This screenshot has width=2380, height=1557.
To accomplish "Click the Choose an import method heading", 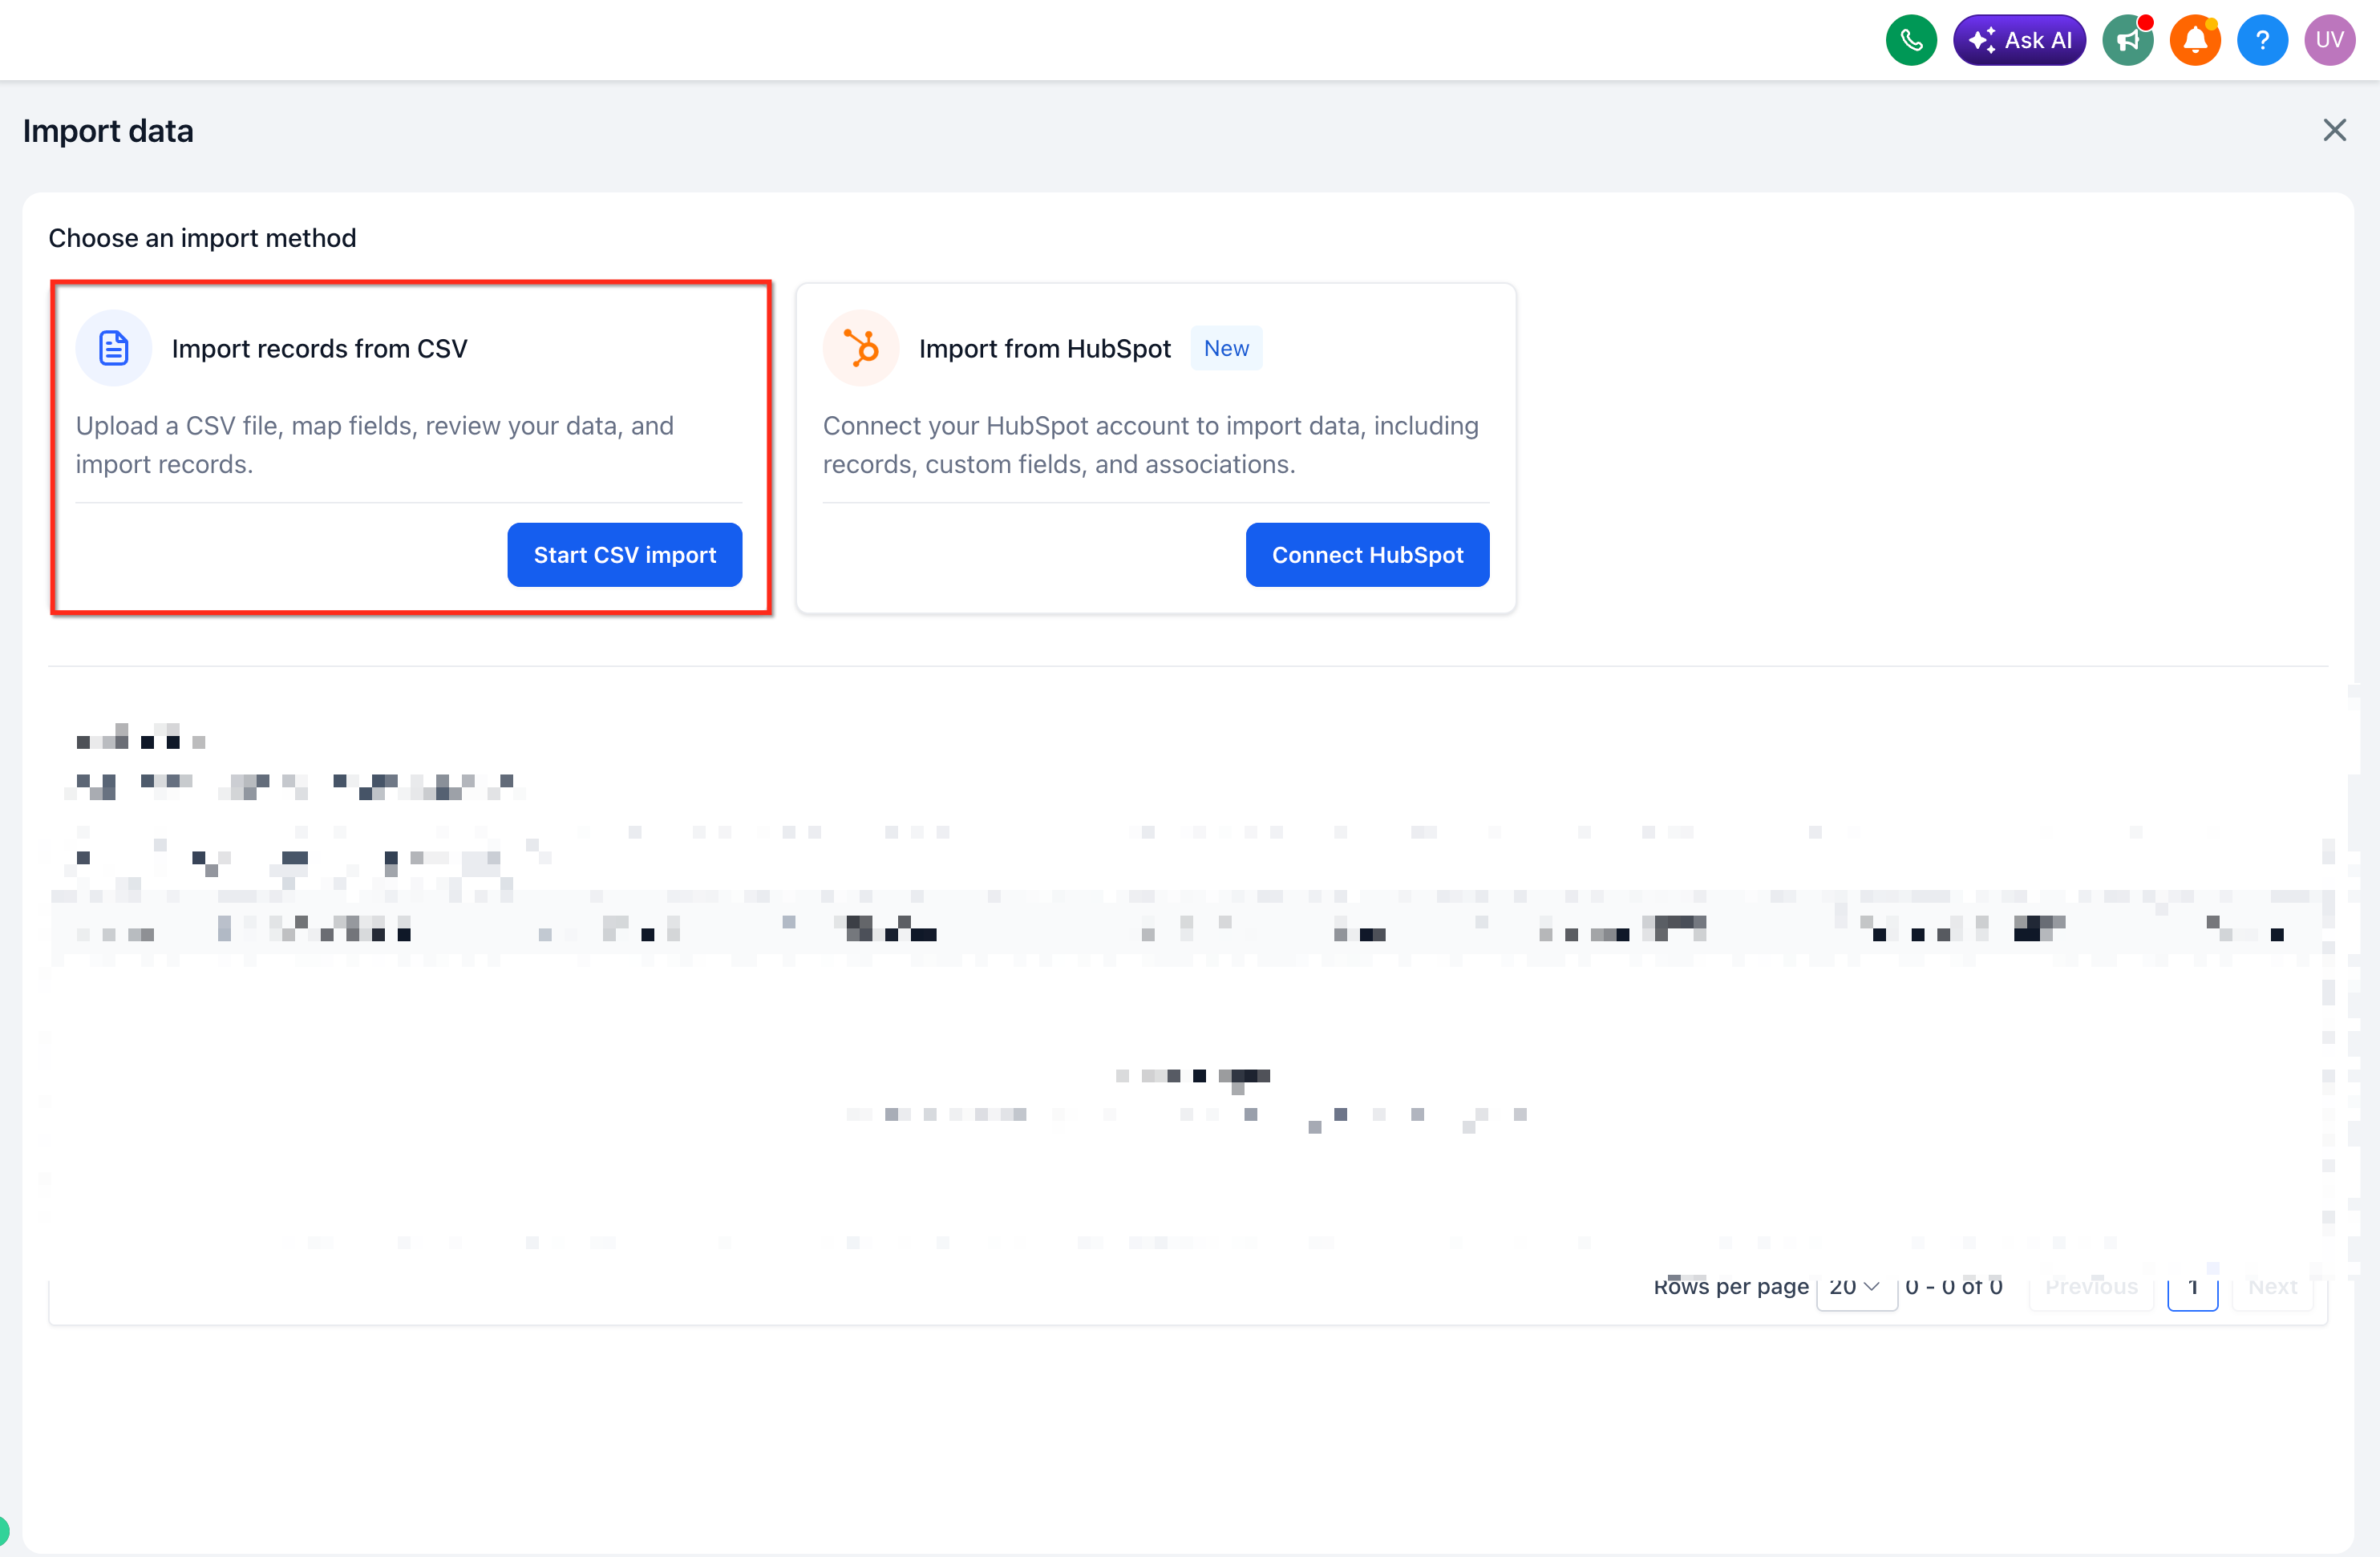I will point(202,238).
